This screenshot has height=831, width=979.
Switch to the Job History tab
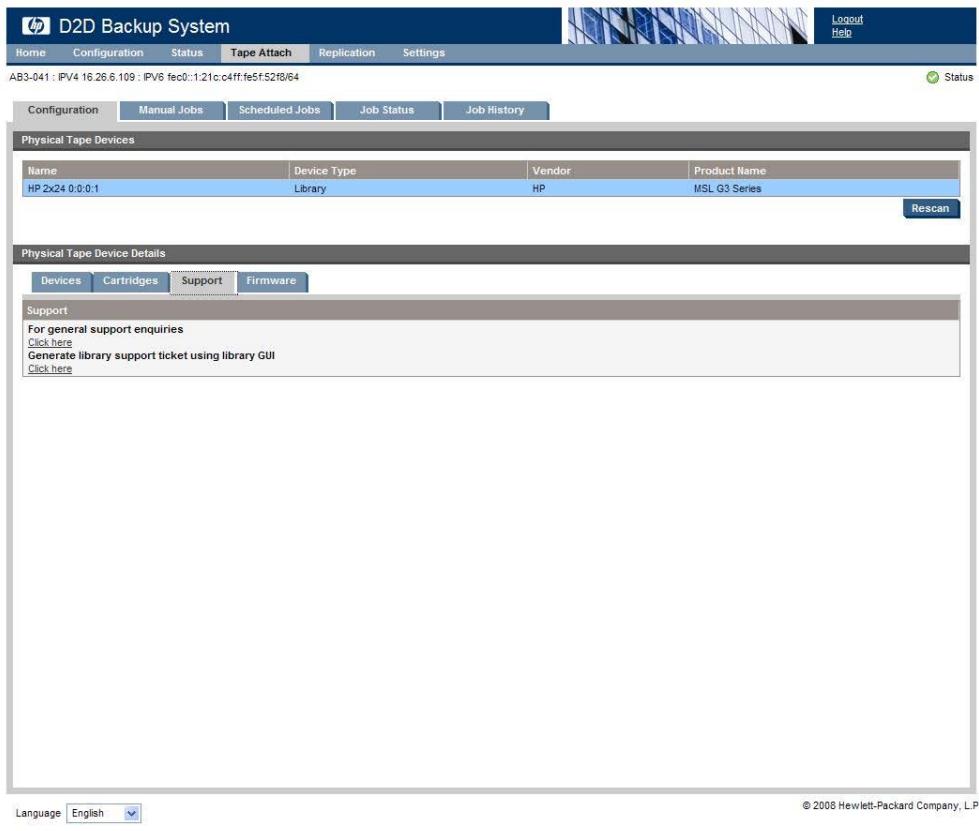pos(495,110)
